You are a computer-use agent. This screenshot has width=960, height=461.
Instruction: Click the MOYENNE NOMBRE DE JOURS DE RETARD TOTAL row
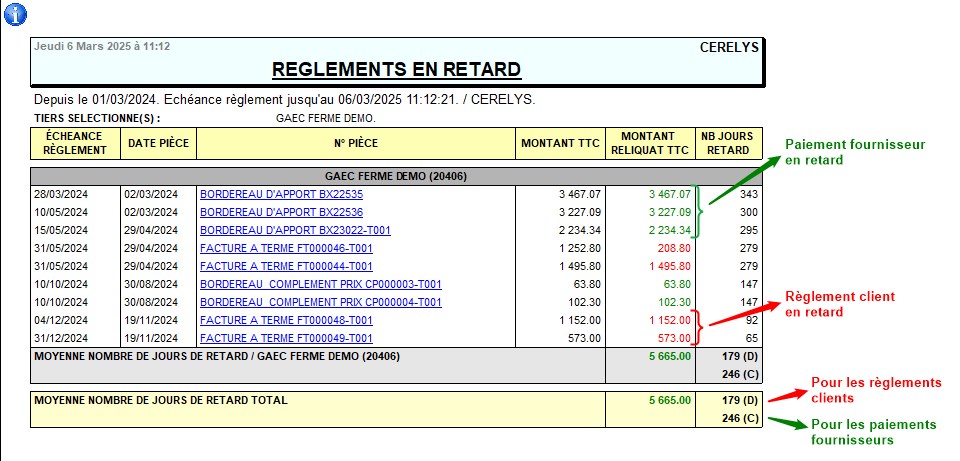pos(161,400)
